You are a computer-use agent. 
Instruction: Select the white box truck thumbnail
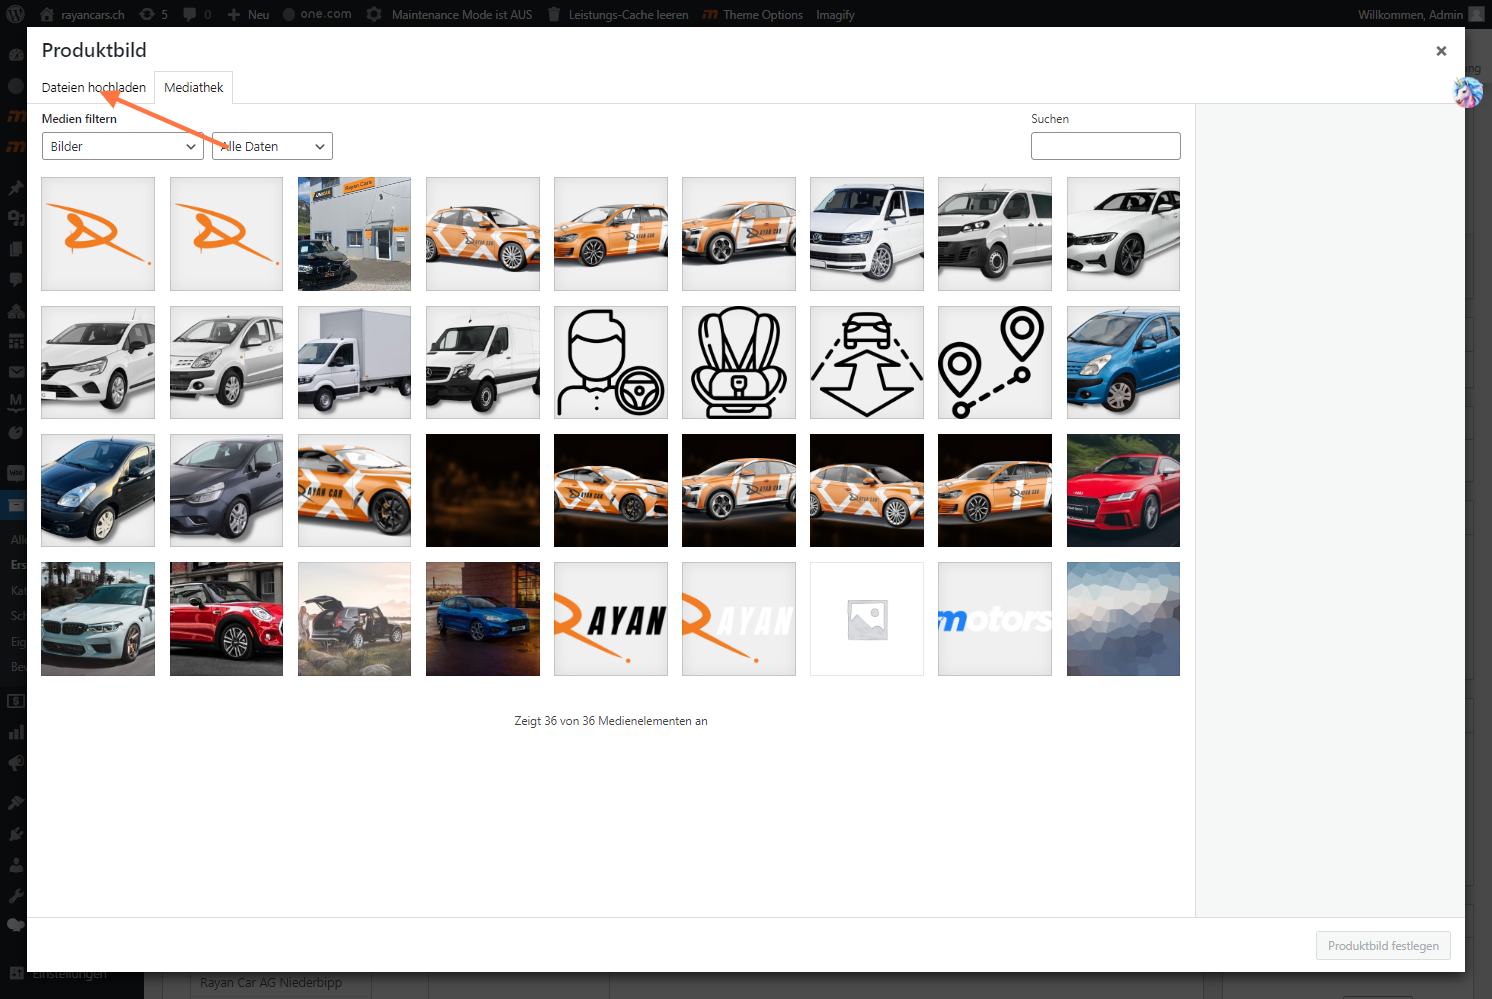[x=354, y=362]
